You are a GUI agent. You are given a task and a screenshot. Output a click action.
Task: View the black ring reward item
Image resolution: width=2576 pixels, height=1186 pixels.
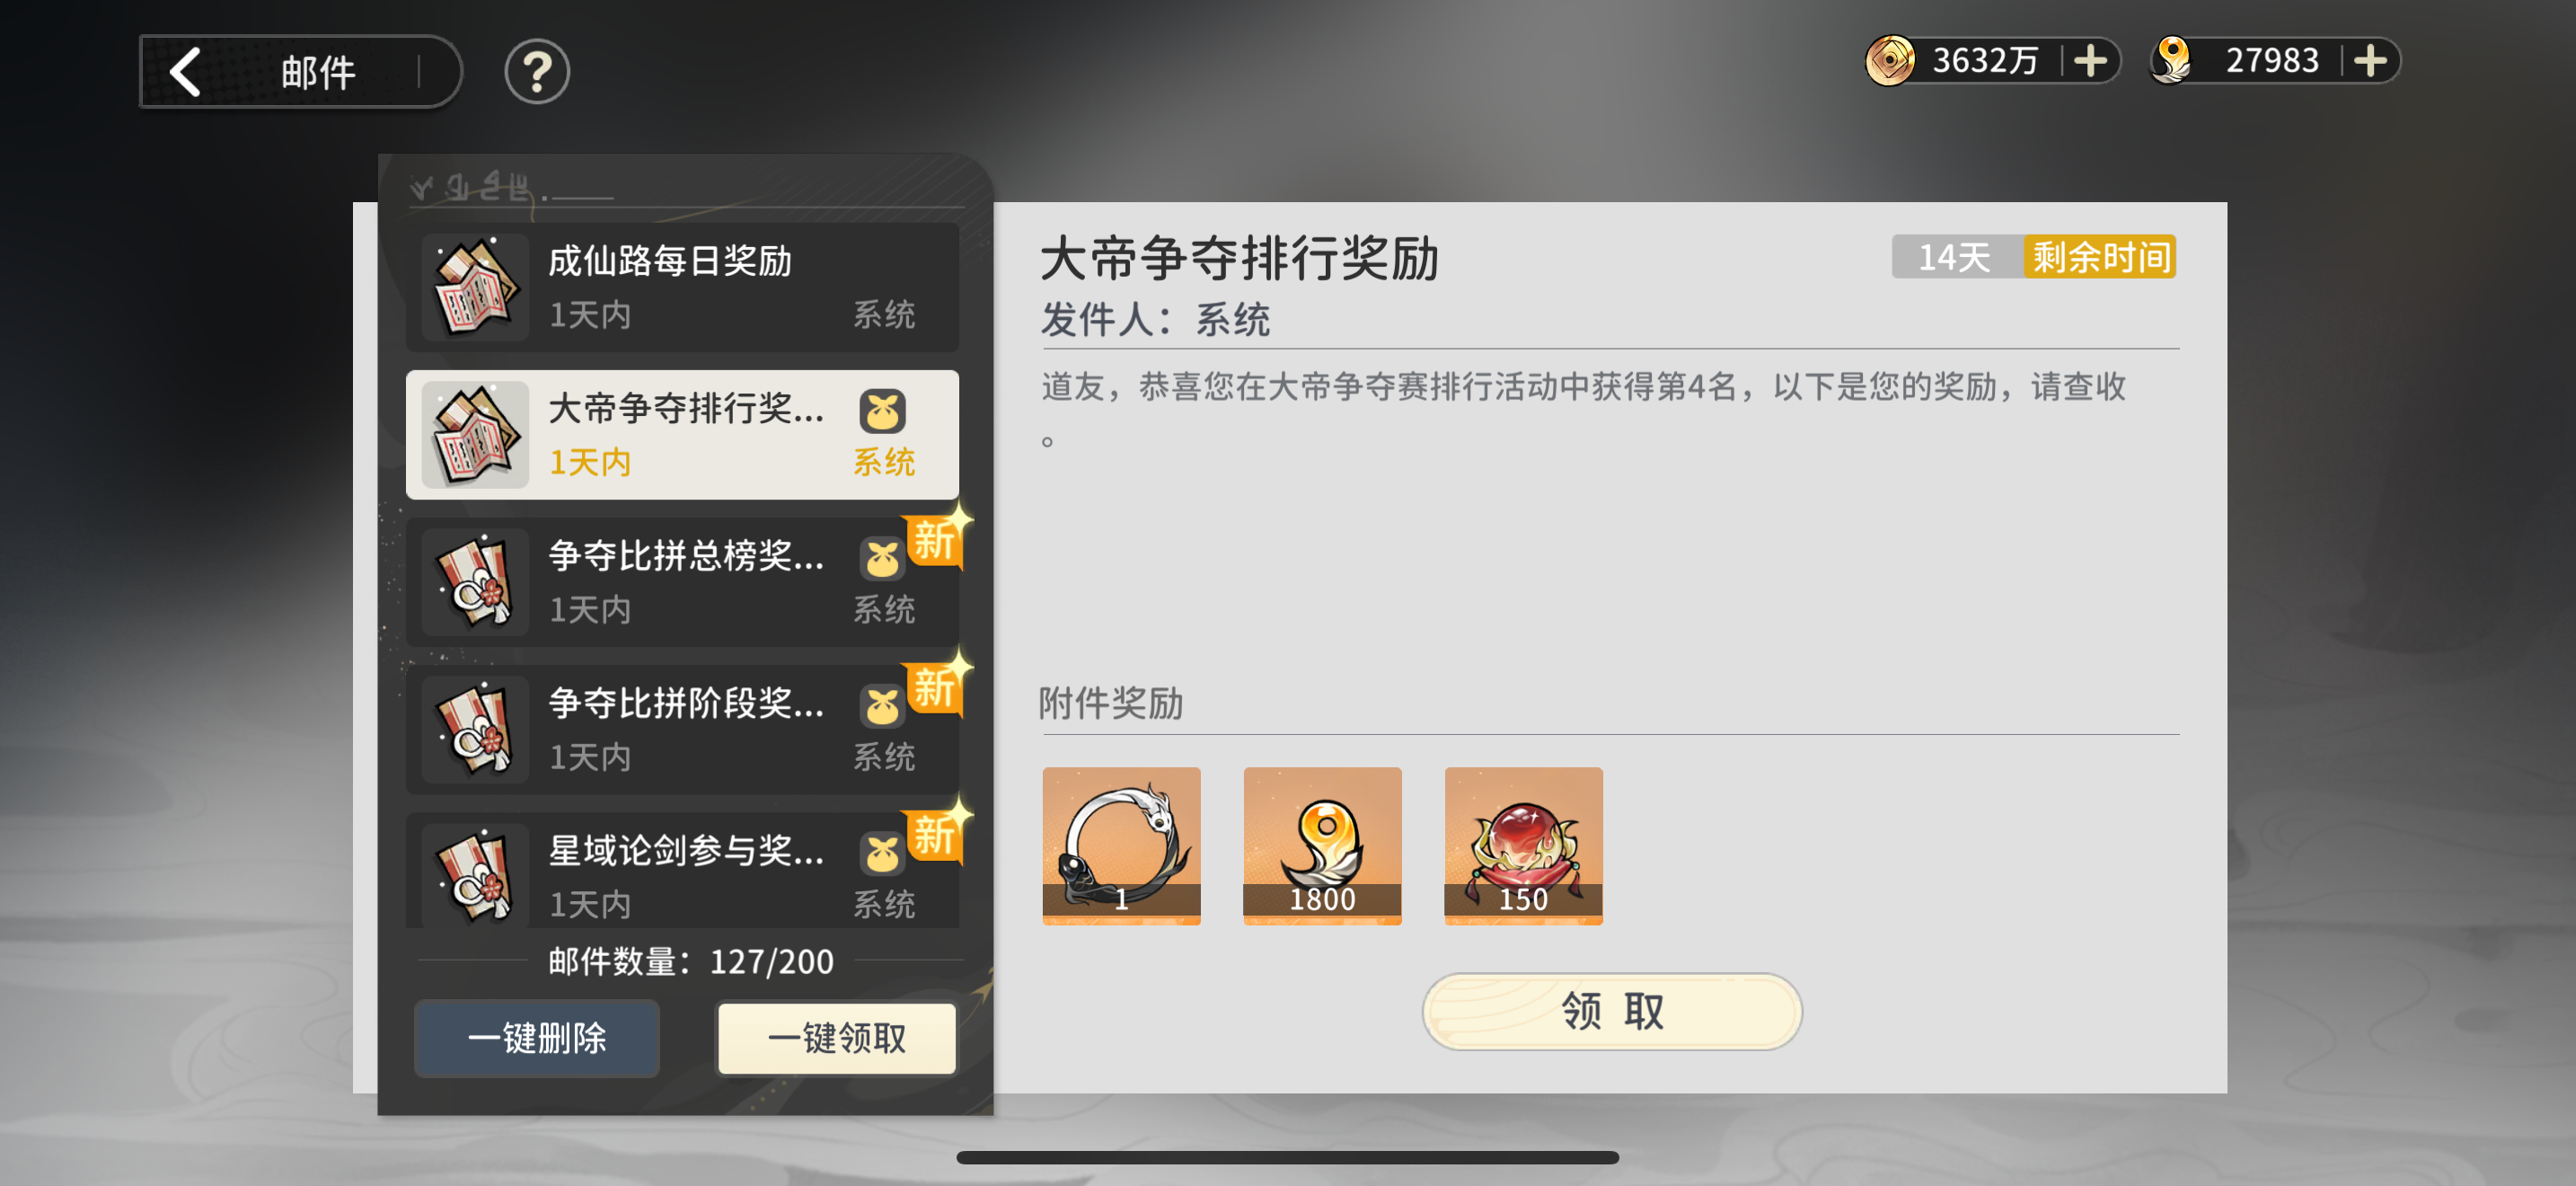1121,846
